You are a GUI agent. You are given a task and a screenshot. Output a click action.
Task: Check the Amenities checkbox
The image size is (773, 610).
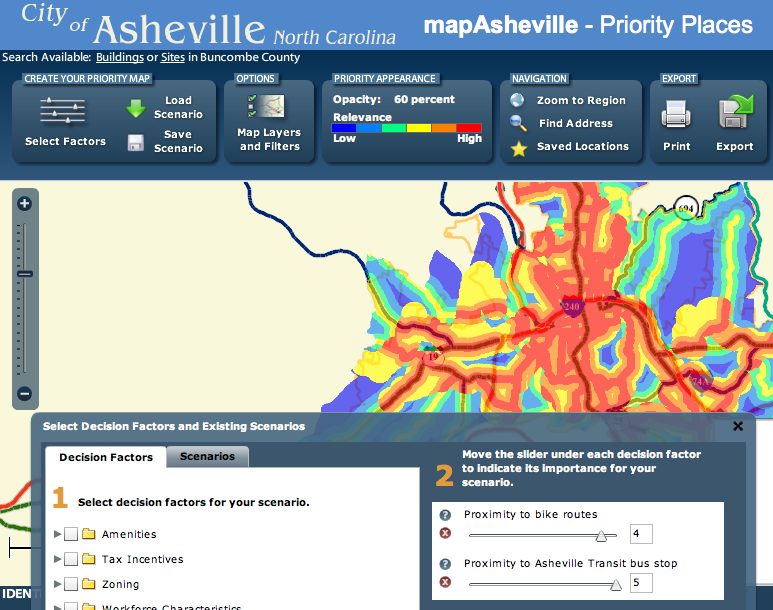click(x=71, y=535)
